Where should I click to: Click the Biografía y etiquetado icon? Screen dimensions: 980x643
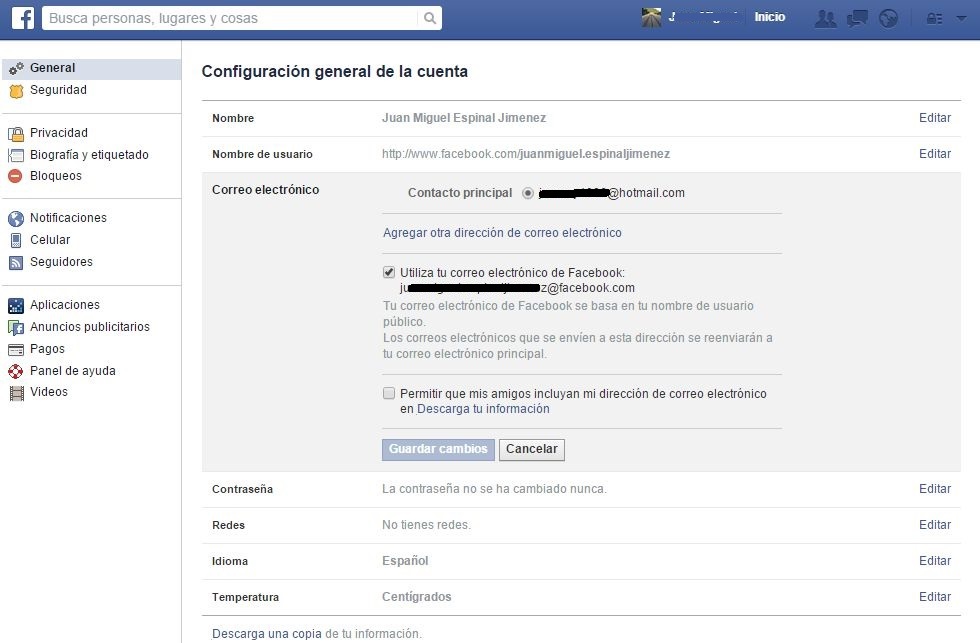click(16, 155)
